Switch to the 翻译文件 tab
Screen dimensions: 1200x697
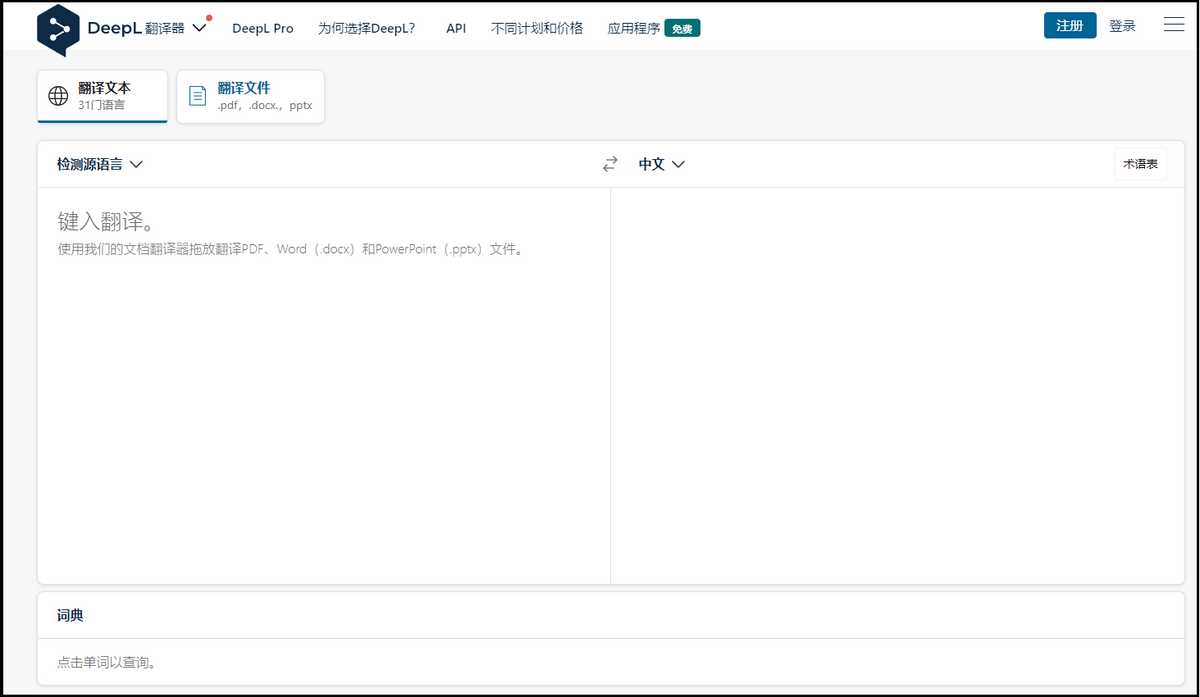point(251,96)
